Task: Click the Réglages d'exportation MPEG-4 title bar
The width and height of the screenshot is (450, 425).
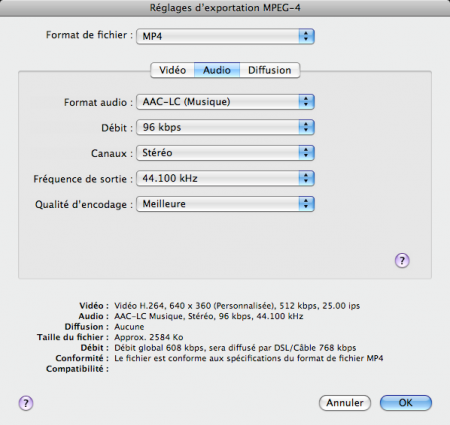Action: tap(225, 8)
